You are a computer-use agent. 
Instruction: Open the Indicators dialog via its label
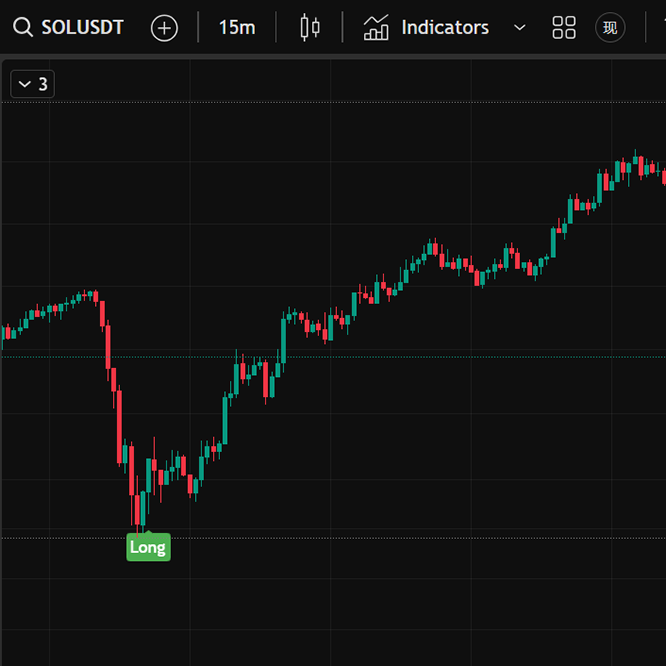445,27
